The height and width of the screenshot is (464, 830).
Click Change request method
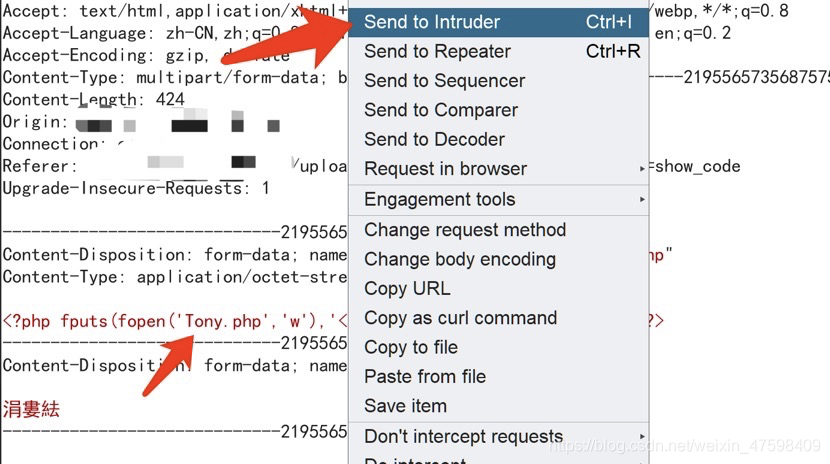click(x=465, y=230)
